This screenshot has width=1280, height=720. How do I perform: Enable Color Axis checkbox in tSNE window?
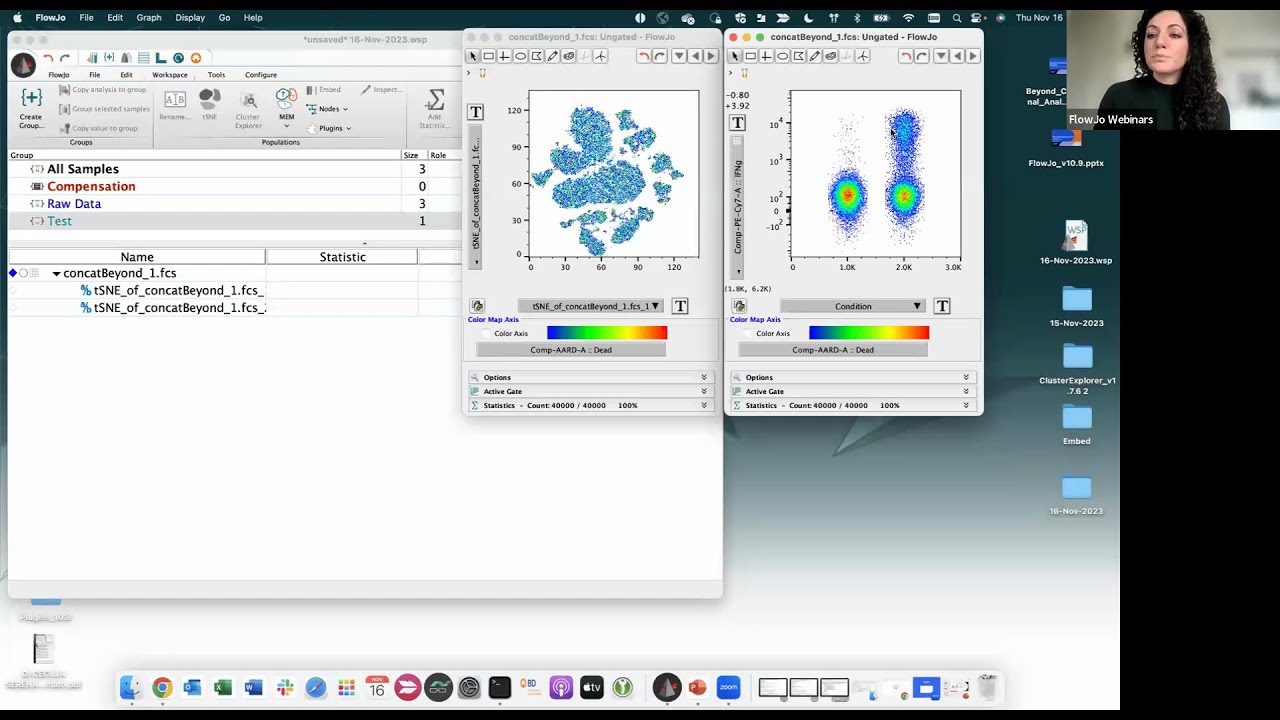[487, 334]
